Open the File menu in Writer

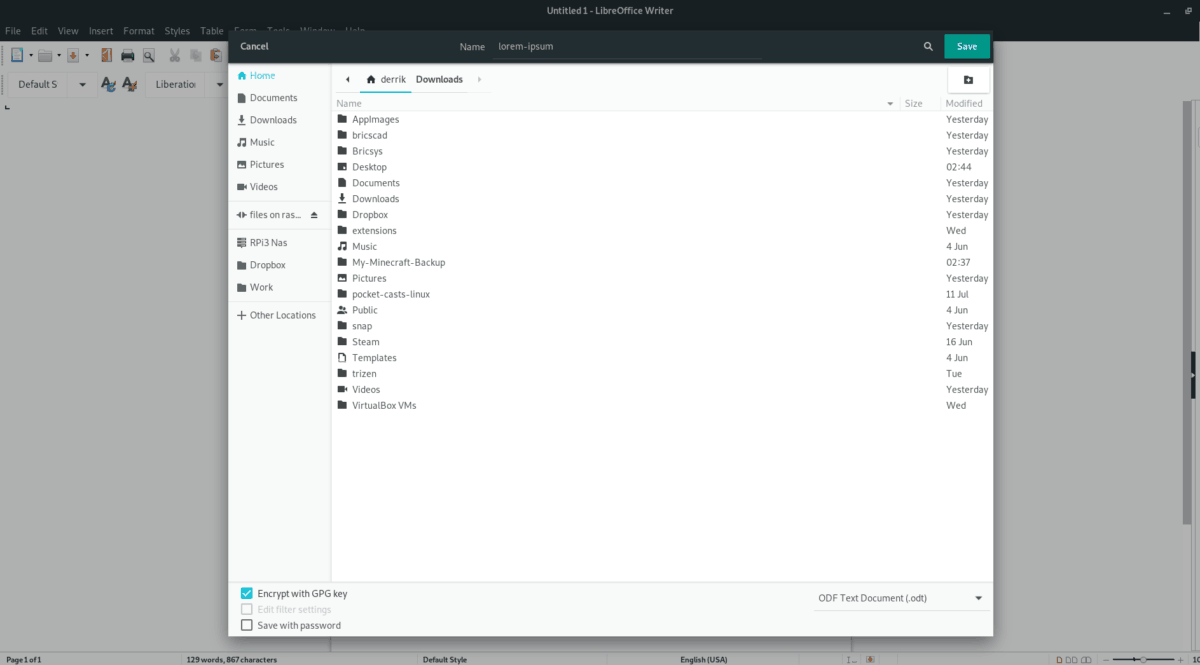pyautogui.click(x=13, y=31)
